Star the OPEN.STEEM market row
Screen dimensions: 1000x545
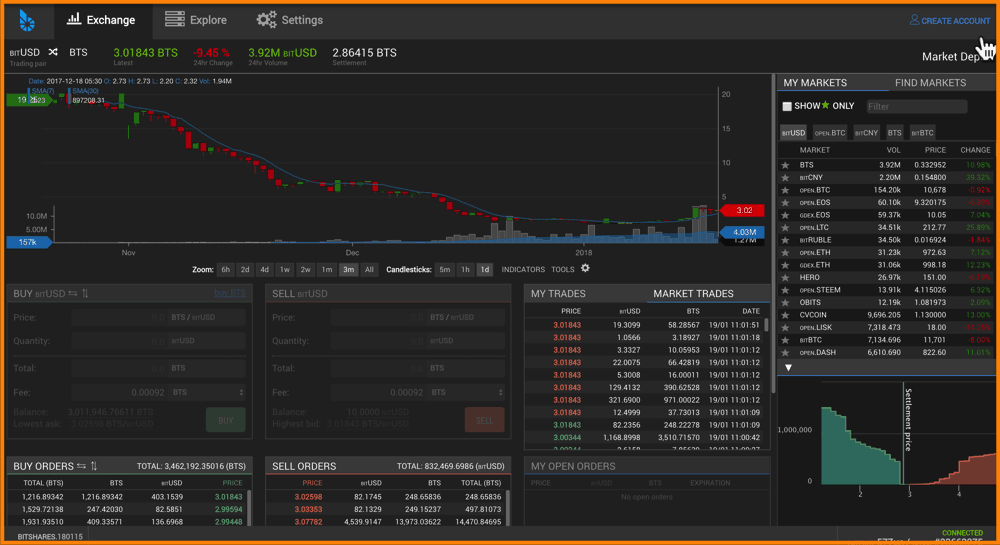786,290
